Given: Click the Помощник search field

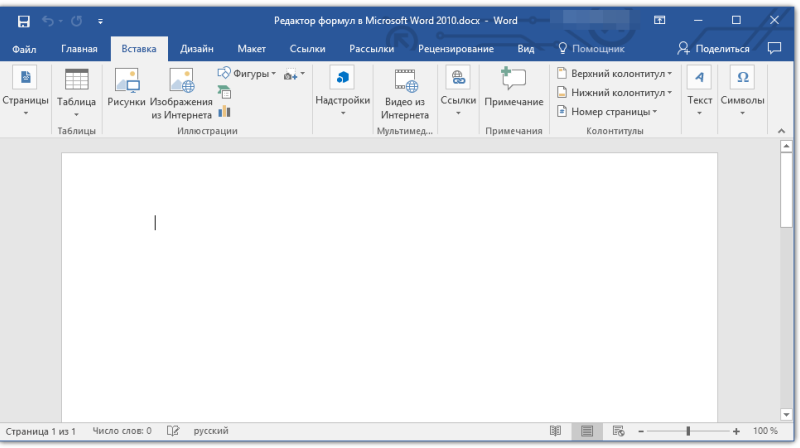Looking at the screenshot, I should click(x=591, y=49).
